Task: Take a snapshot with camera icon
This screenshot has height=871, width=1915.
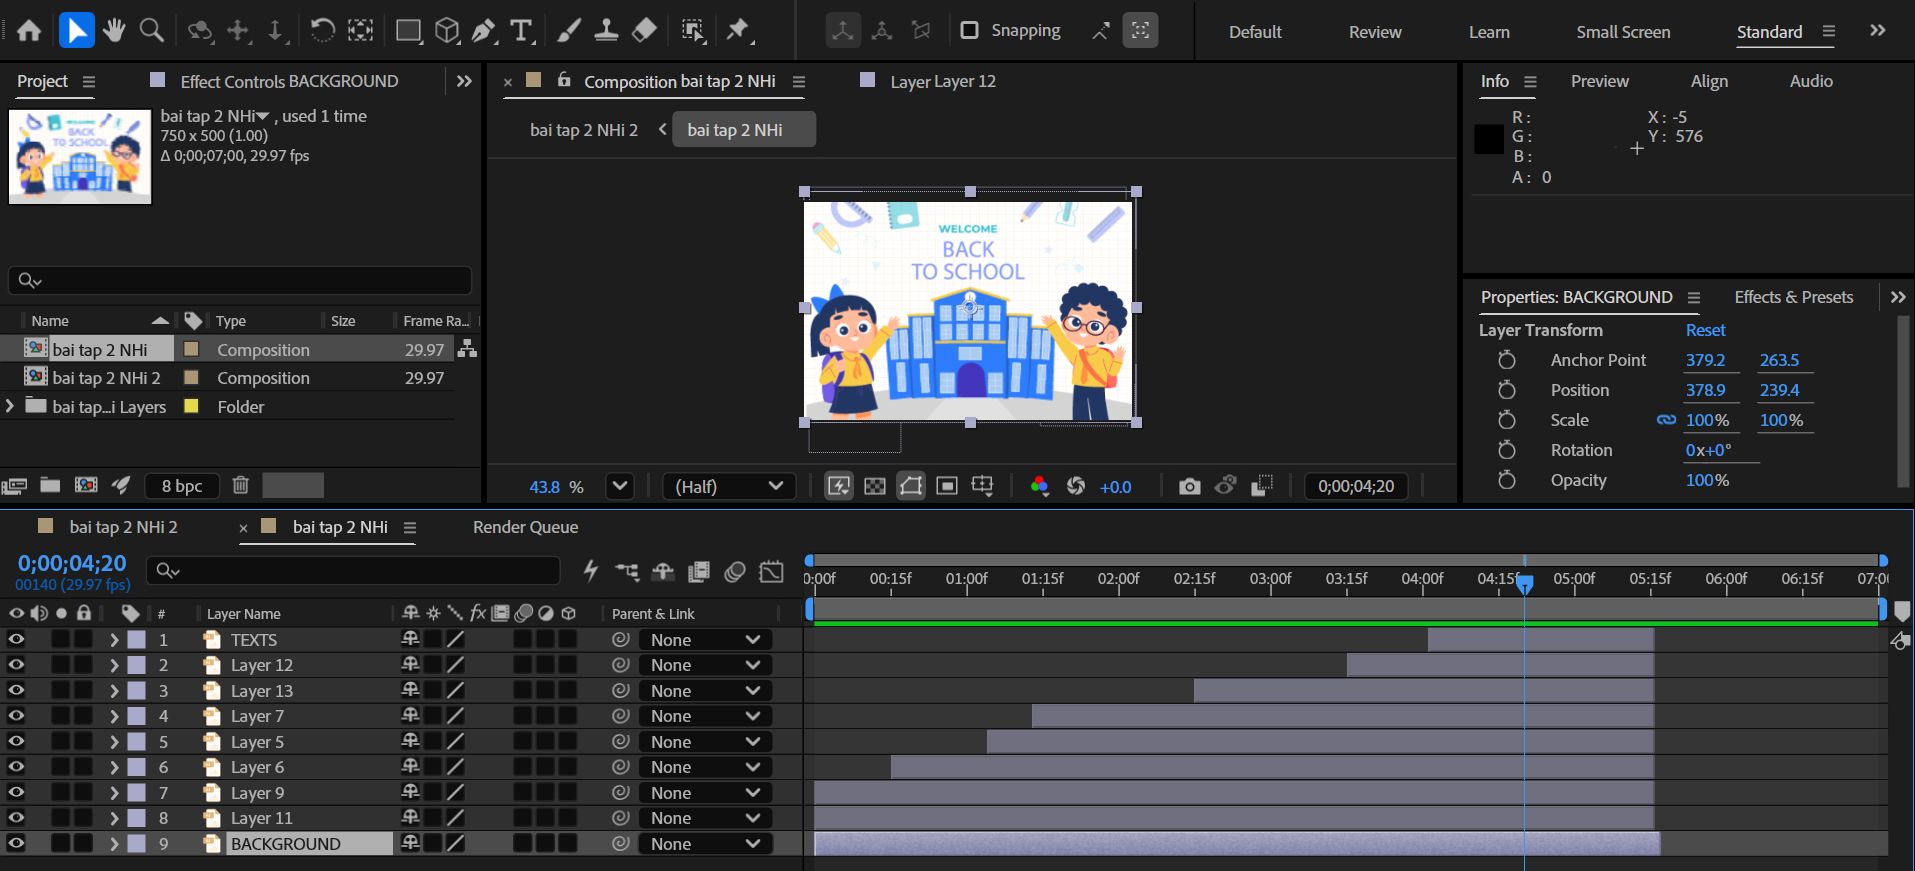Action: click(x=1189, y=487)
